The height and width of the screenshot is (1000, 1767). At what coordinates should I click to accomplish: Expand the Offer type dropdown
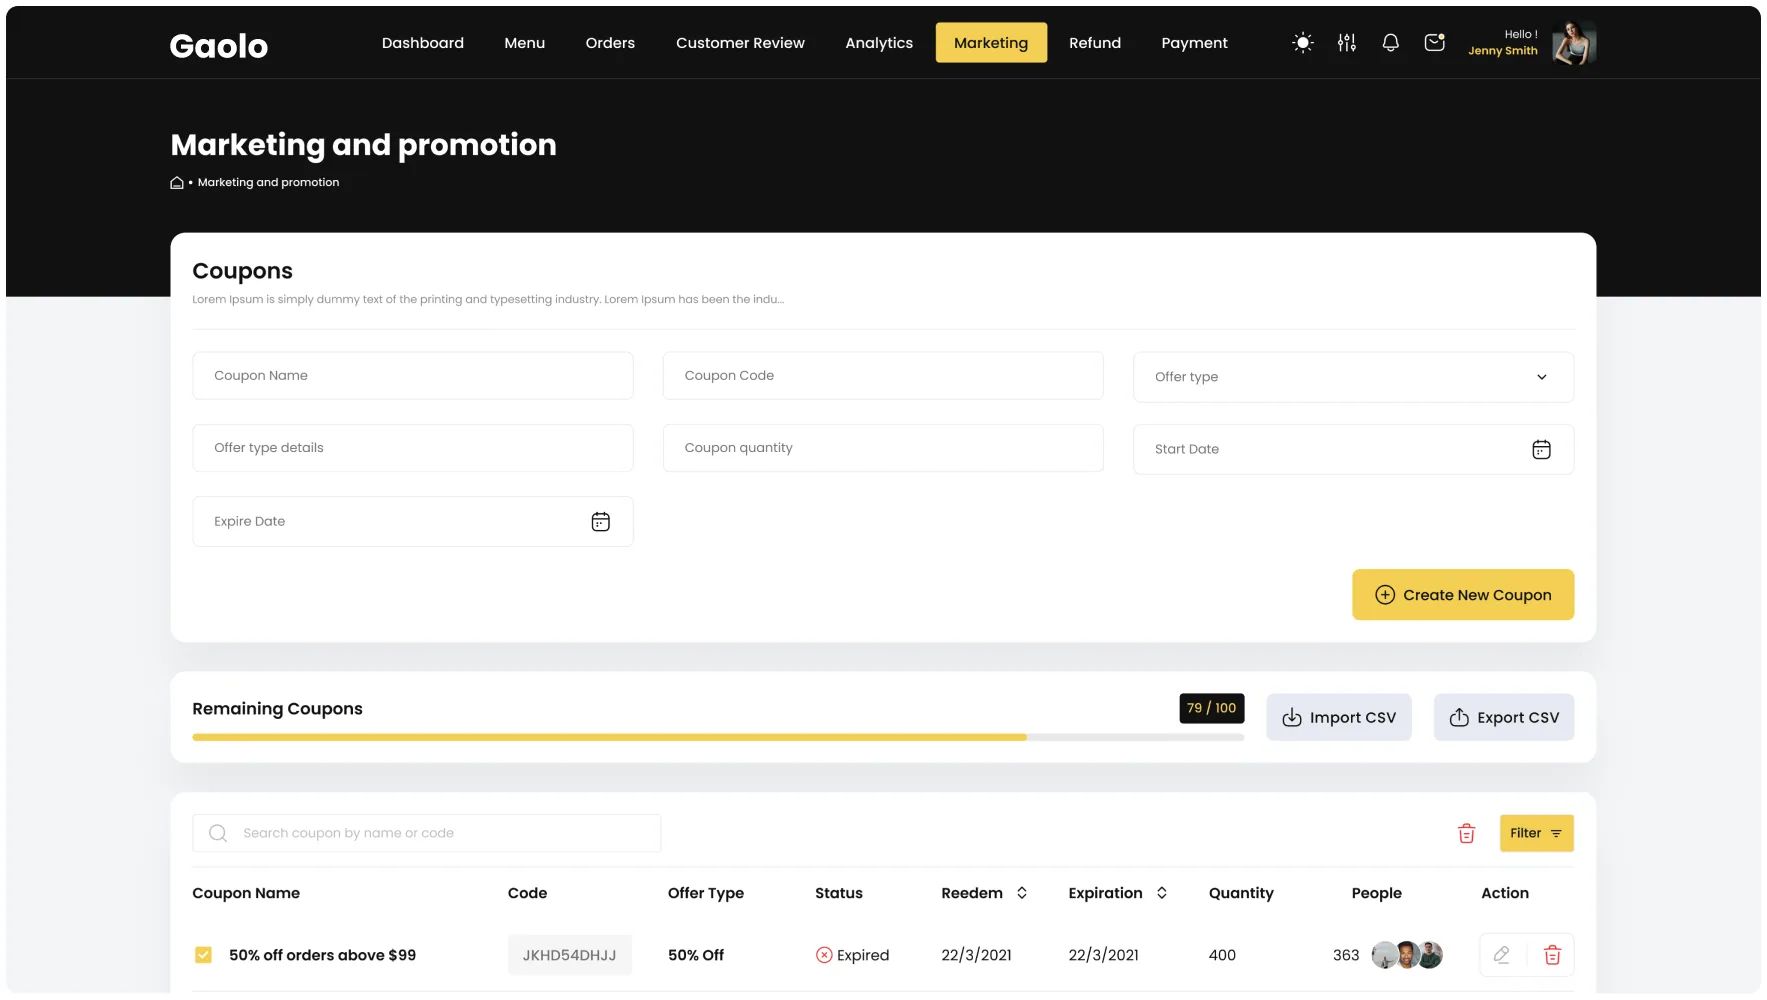1353,377
